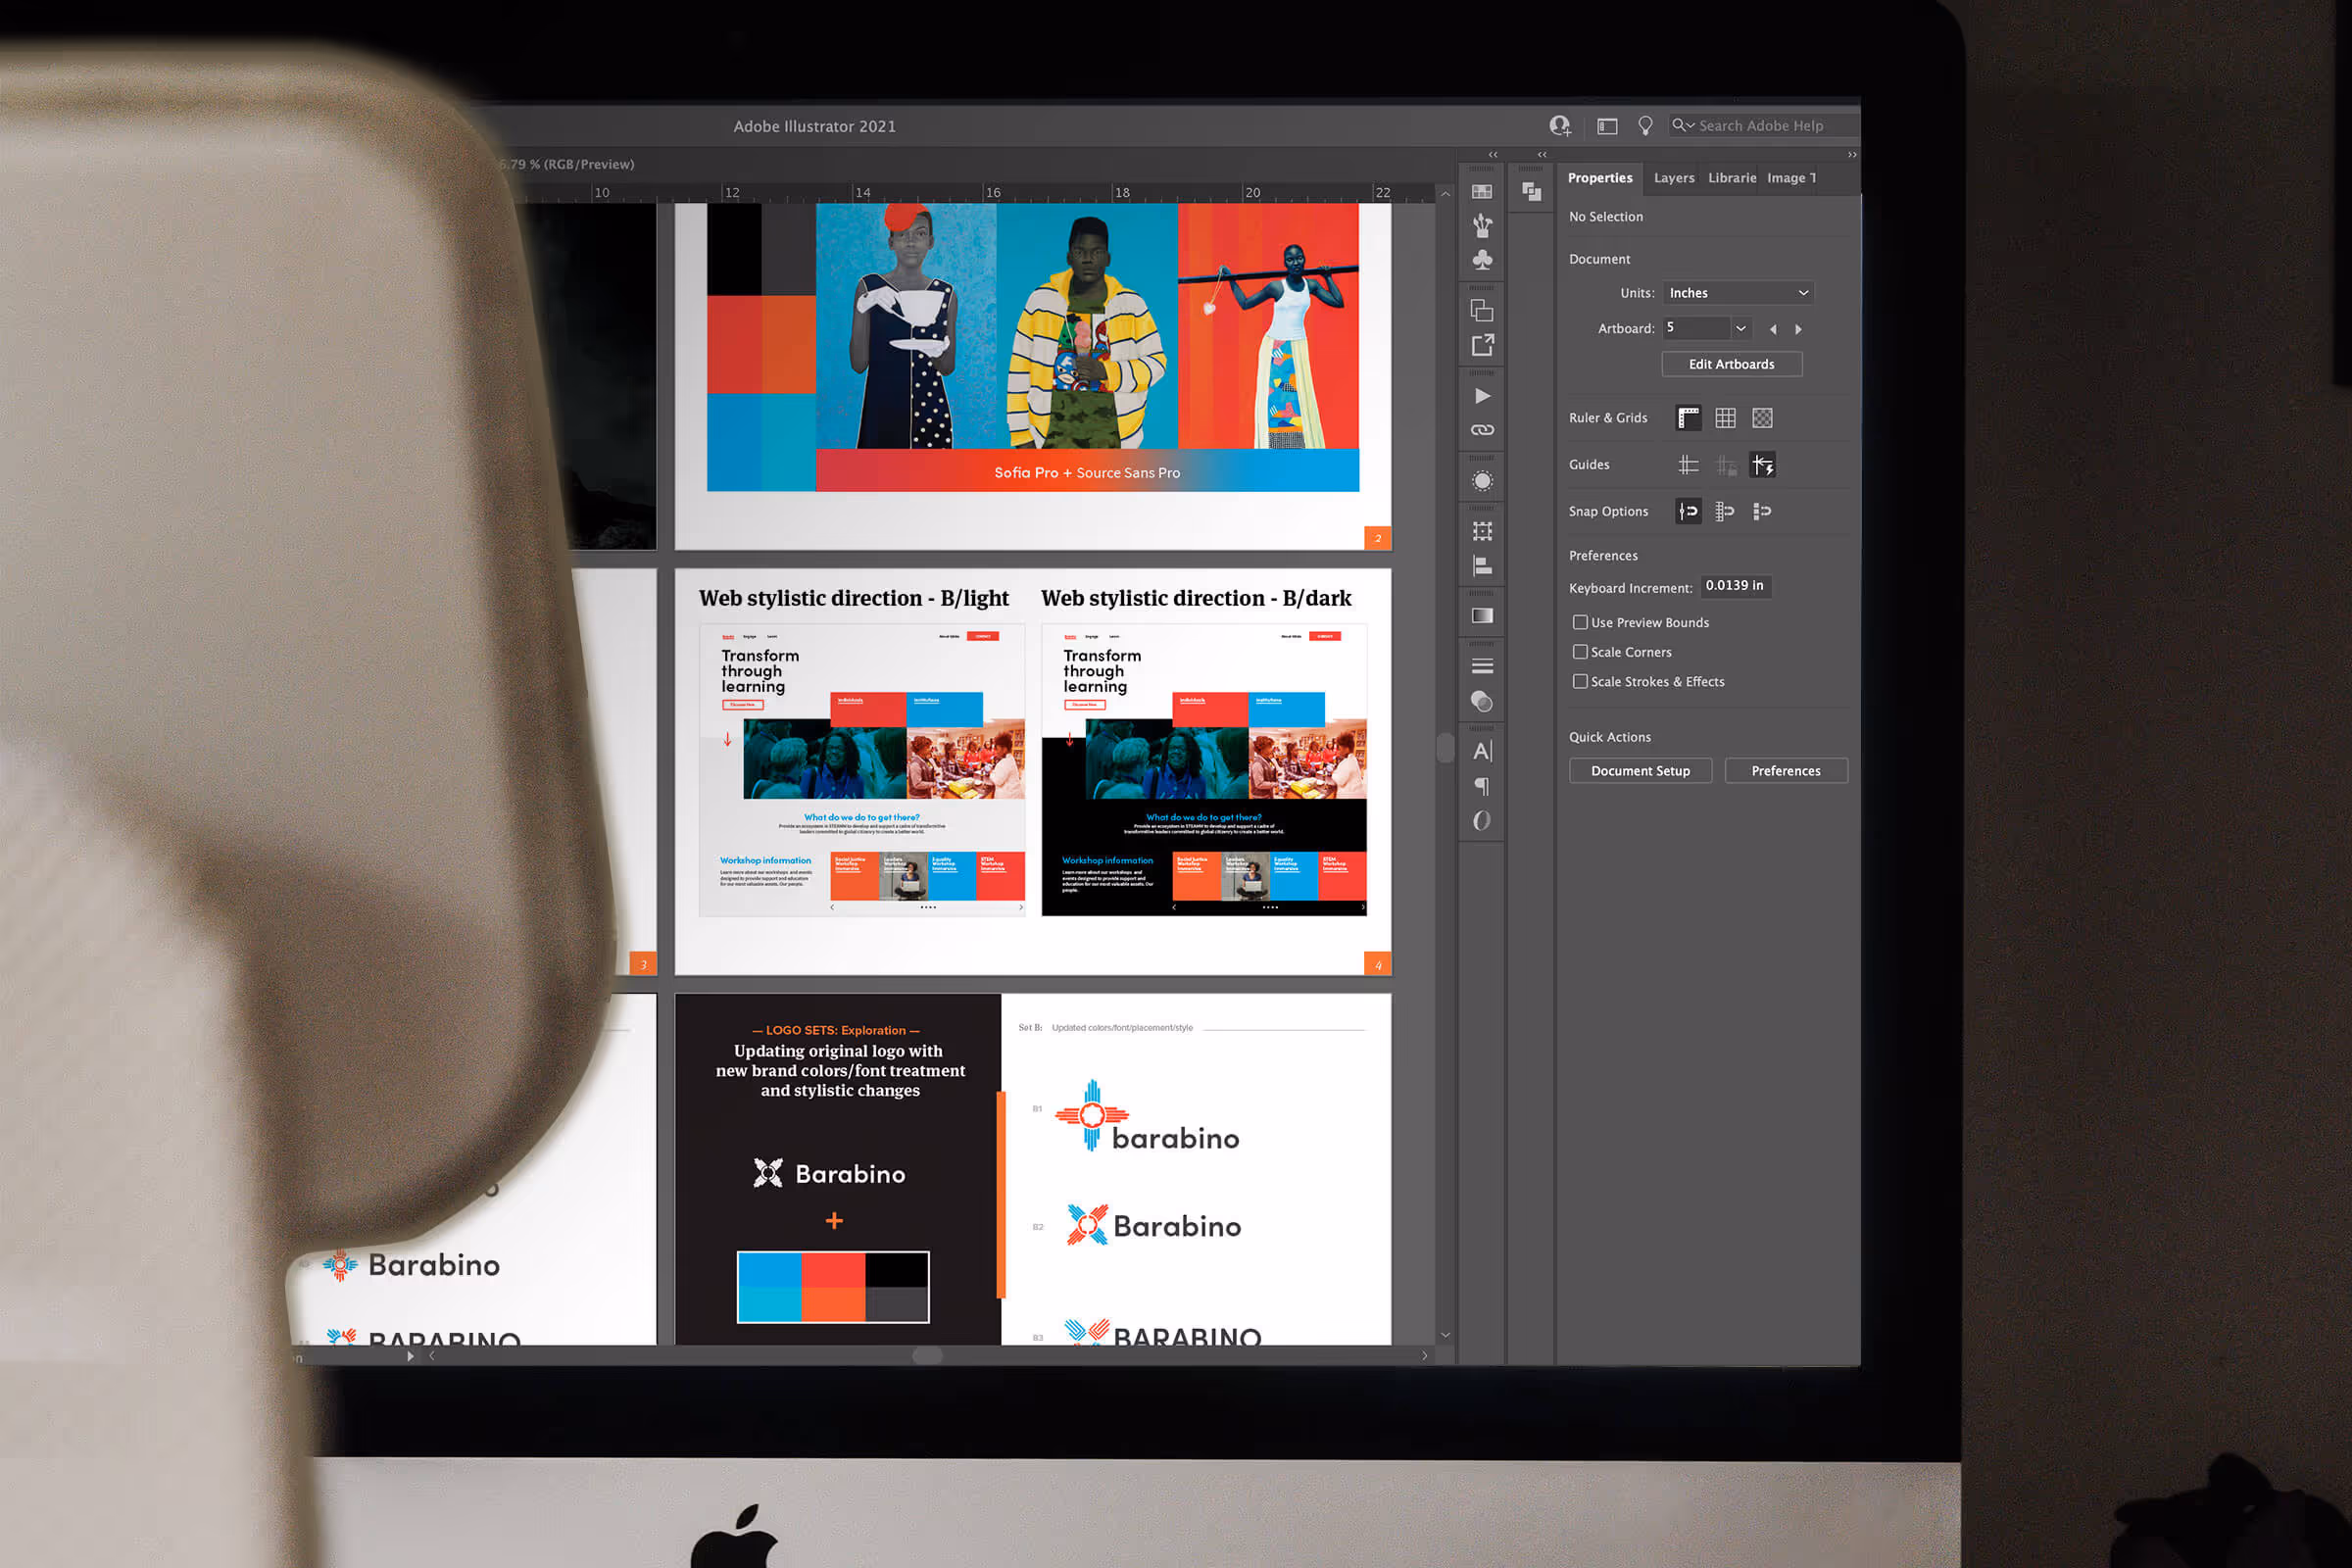Open the Links panel icon

click(x=1482, y=430)
